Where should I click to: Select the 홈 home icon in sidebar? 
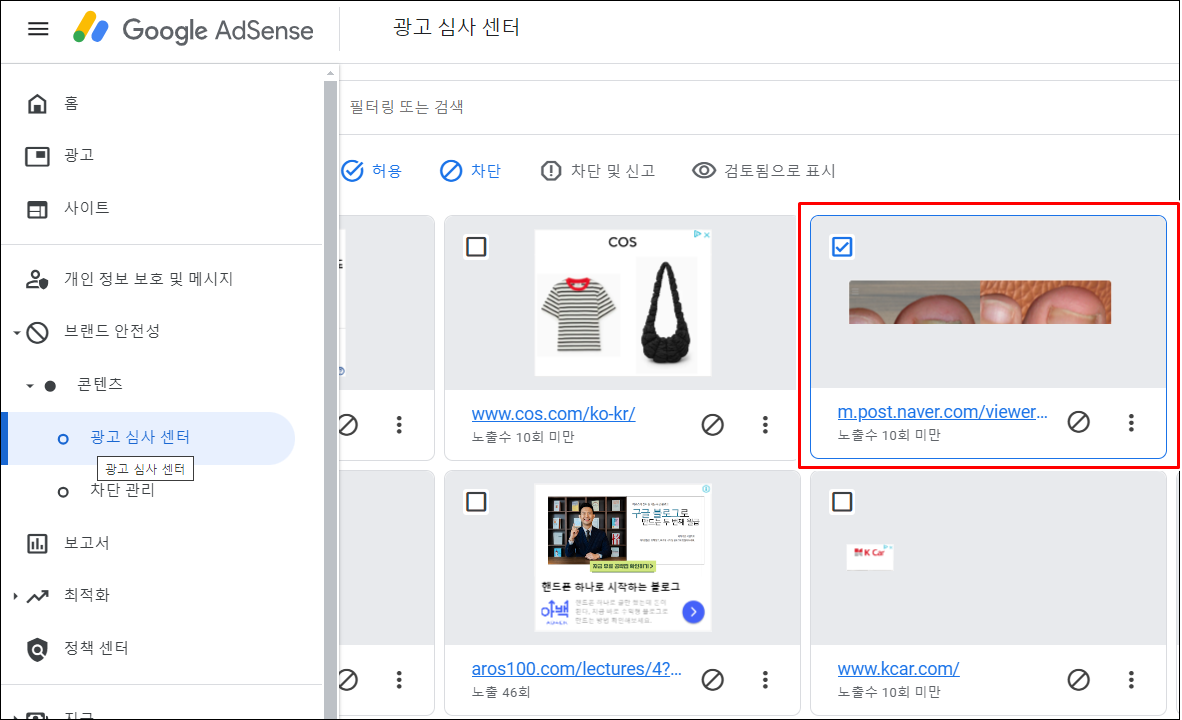tap(35, 103)
